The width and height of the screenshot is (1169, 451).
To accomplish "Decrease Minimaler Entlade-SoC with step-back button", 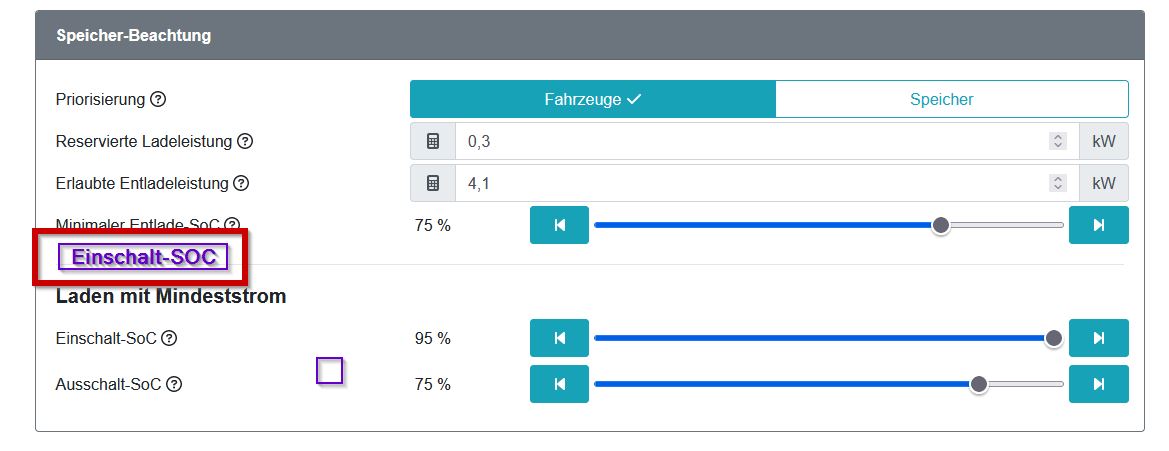I will [559, 225].
